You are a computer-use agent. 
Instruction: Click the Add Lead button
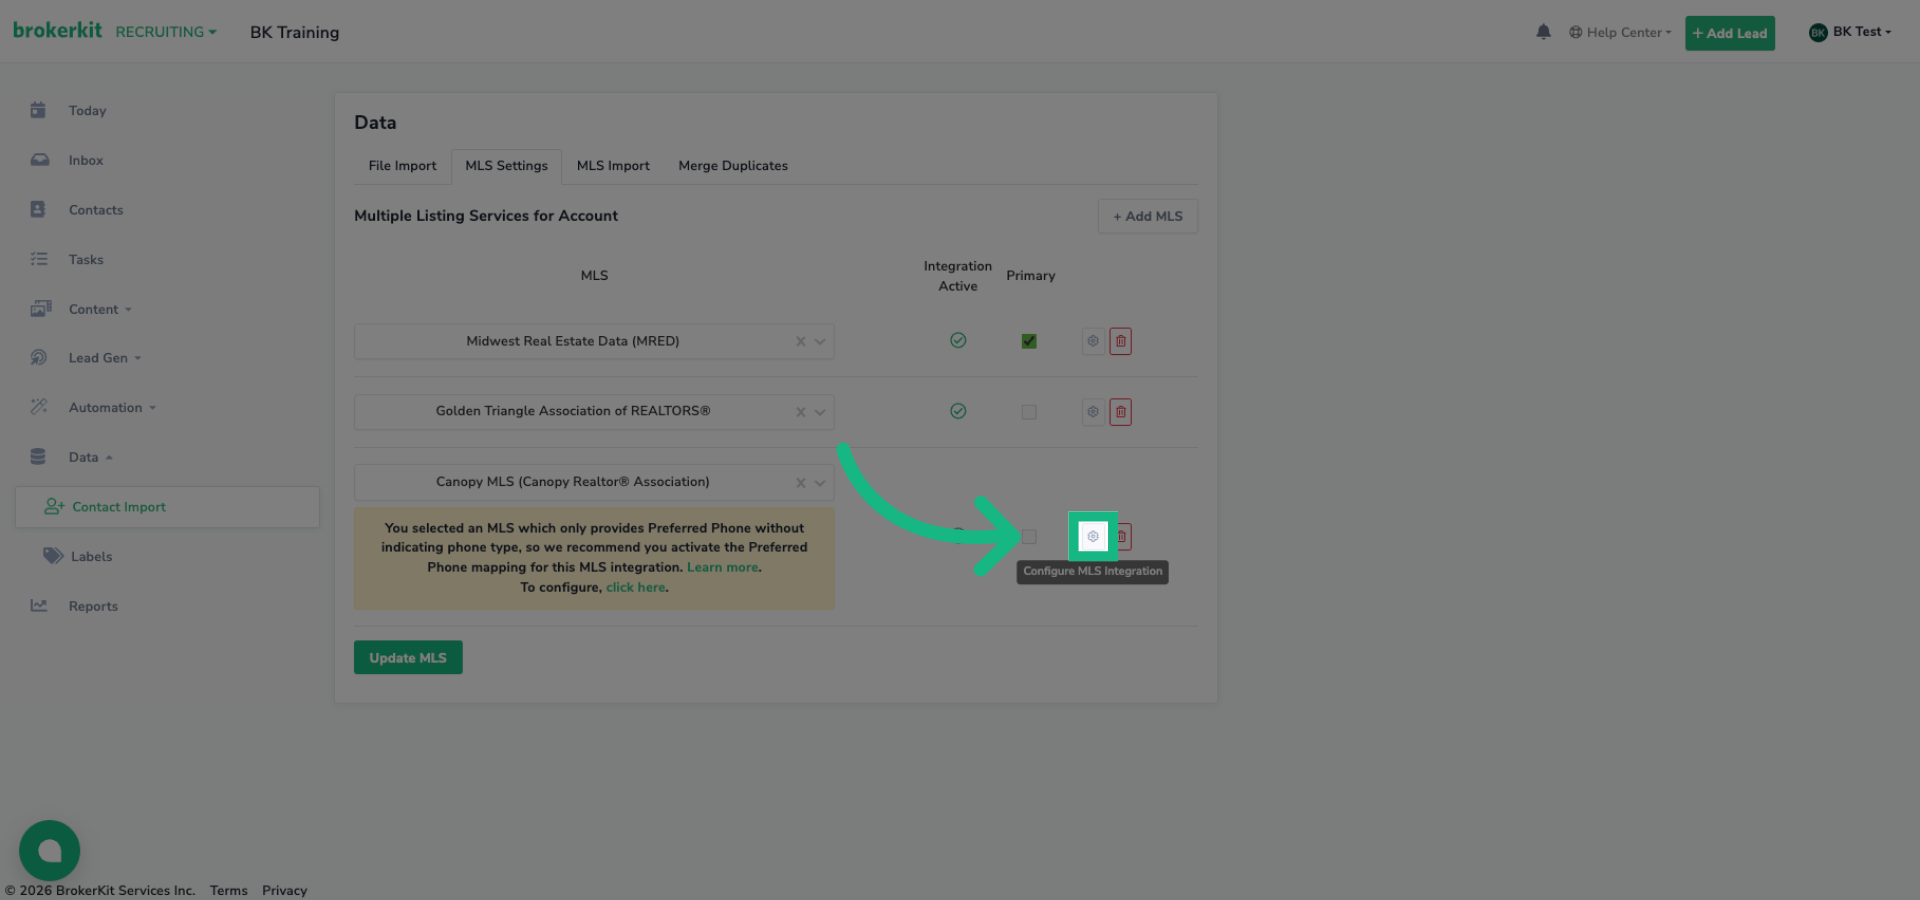click(x=1730, y=33)
